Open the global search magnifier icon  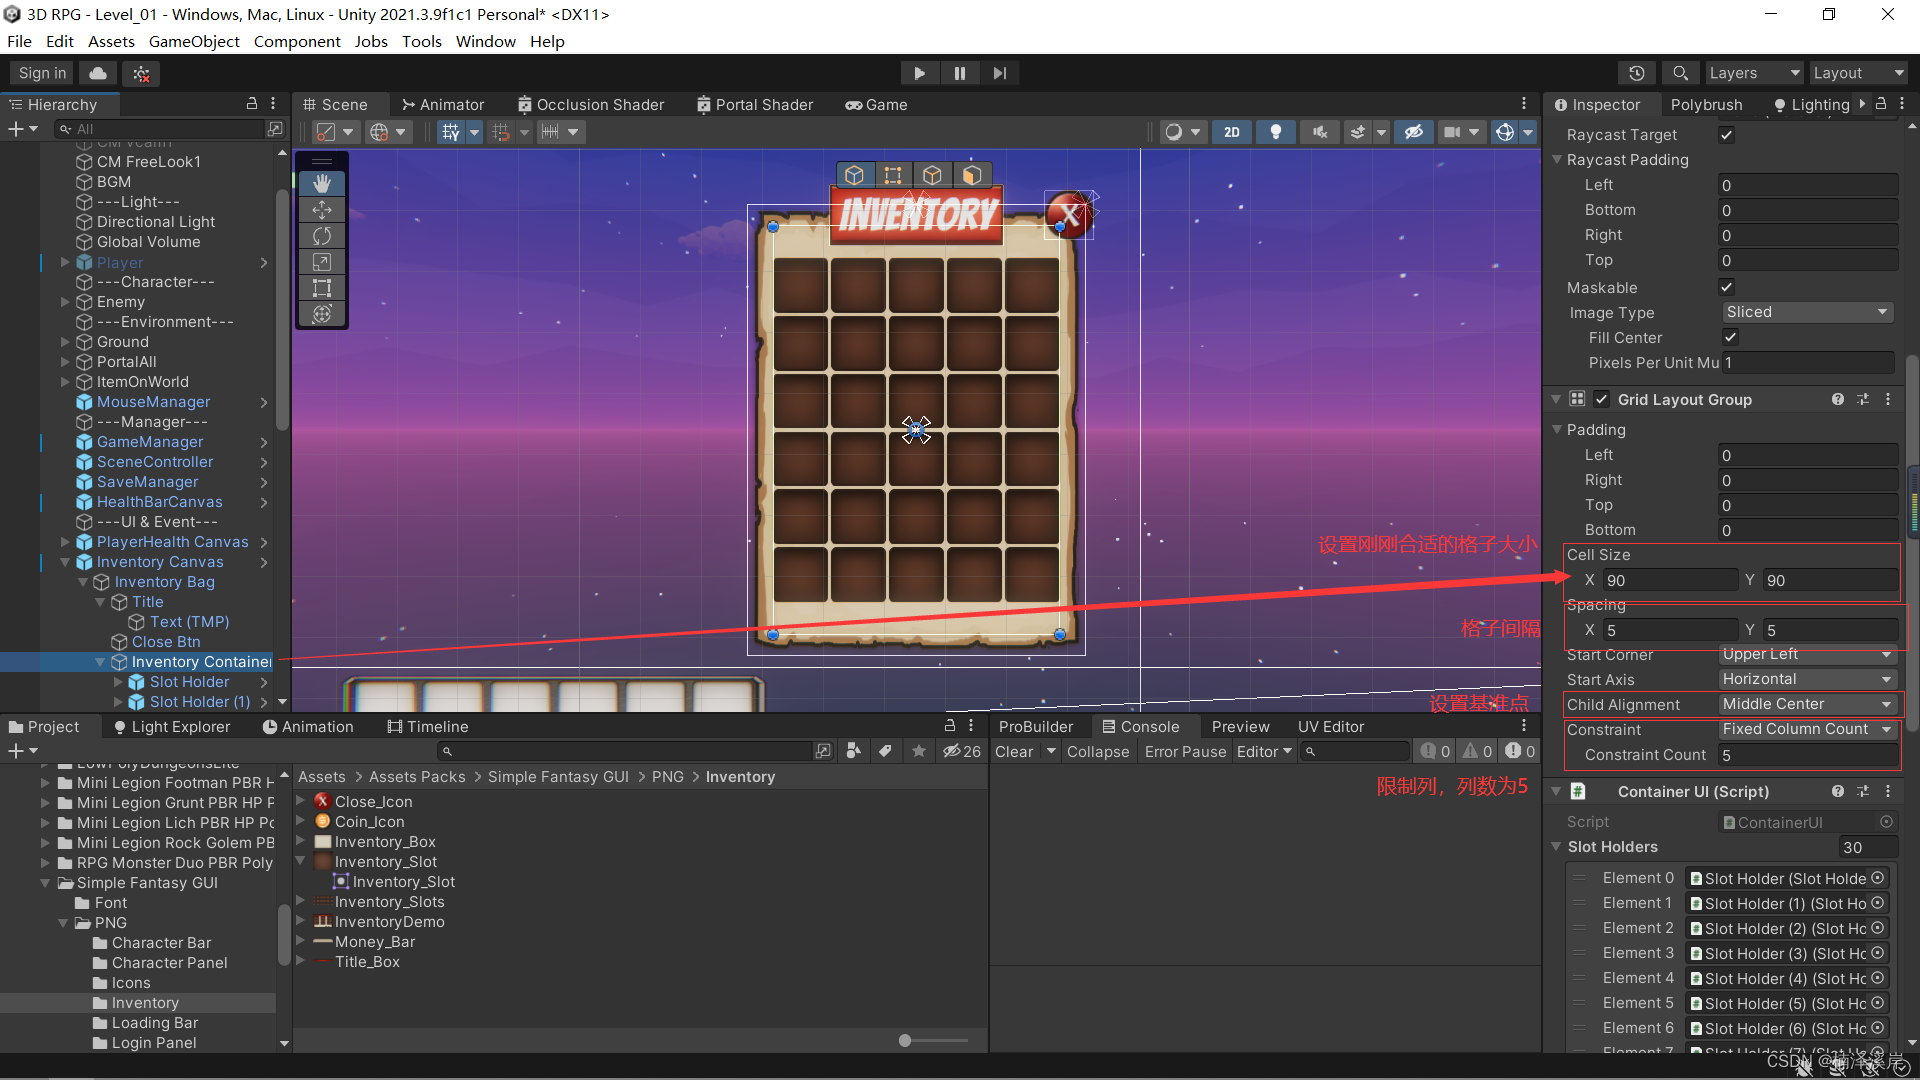point(1680,73)
